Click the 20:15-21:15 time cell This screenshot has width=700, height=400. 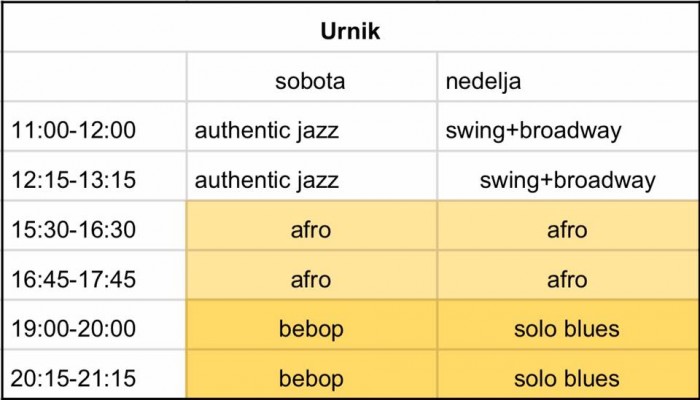pos(95,374)
